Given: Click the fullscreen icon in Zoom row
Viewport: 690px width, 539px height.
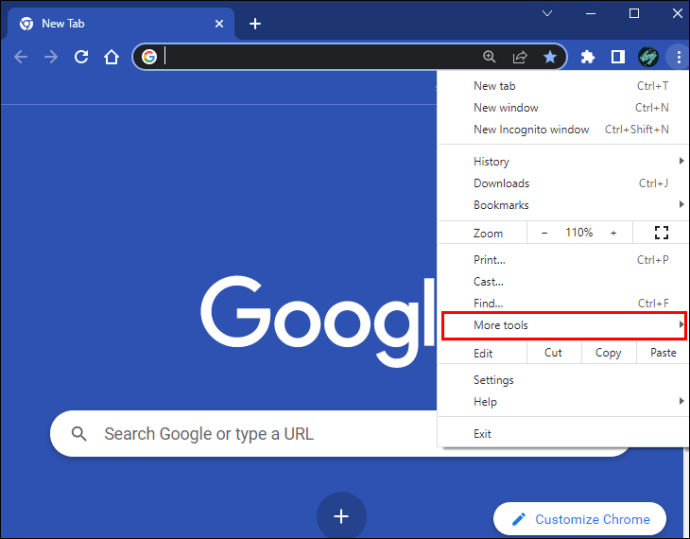Looking at the screenshot, I should (x=661, y=233).
